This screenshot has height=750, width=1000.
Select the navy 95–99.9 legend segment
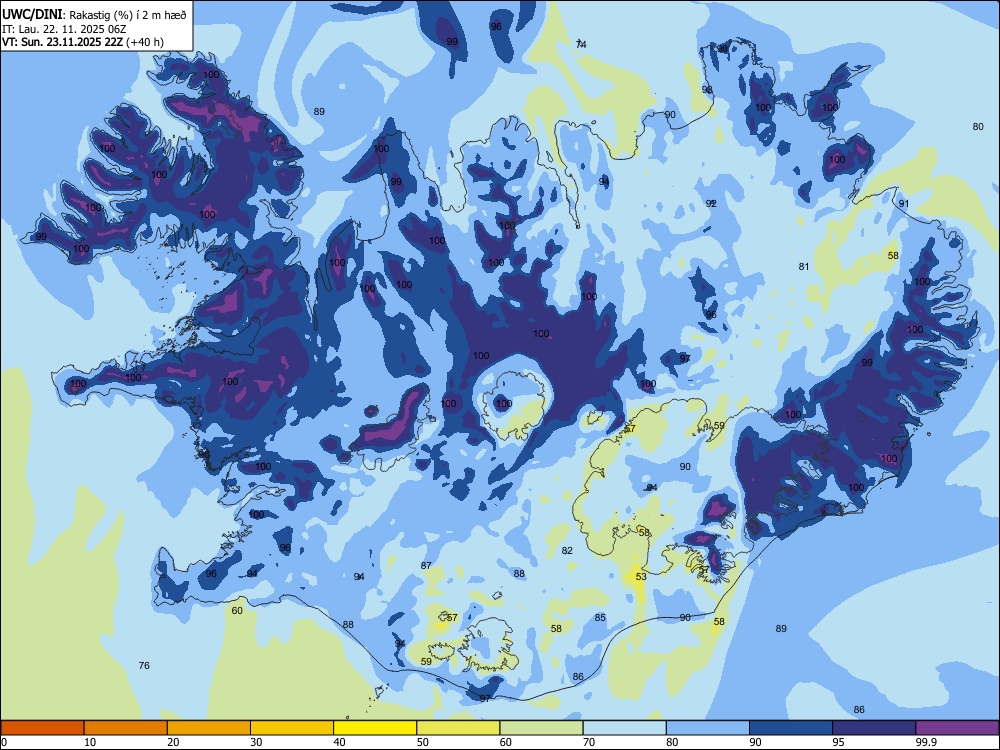pos(874,728)
